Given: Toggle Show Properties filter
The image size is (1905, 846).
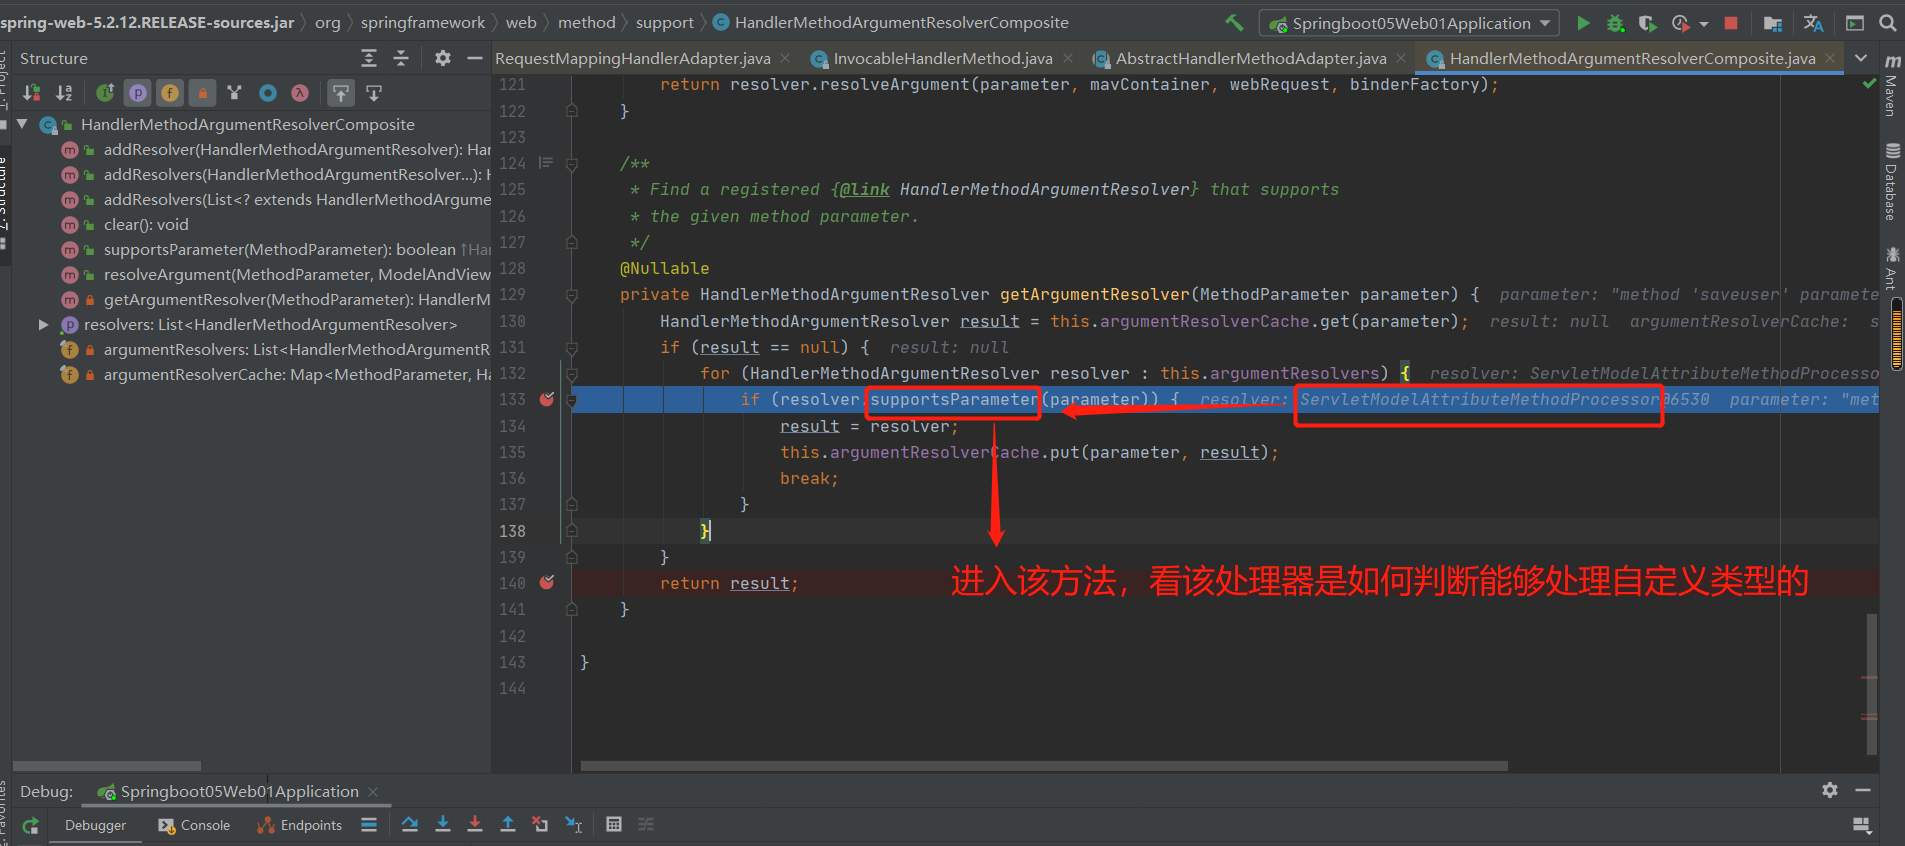Looking at the screenshot, I should 138,93.
